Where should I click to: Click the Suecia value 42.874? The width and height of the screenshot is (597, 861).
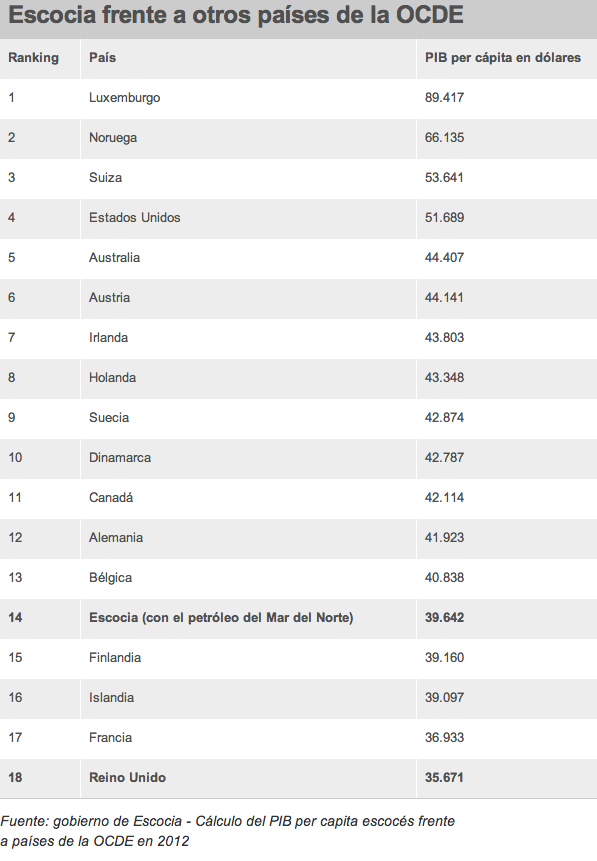pos(444,417)
